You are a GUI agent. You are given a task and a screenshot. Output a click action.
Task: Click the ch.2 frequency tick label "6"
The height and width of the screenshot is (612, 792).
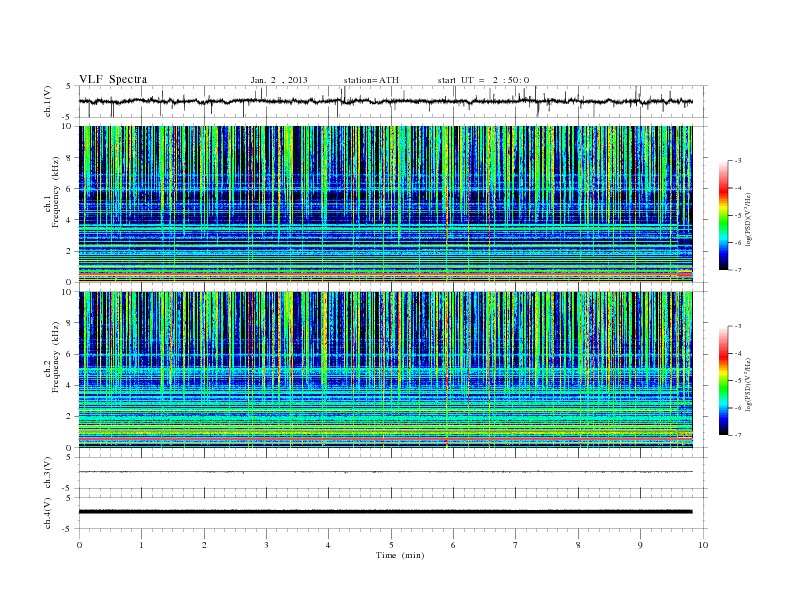[x=70, y=354]
